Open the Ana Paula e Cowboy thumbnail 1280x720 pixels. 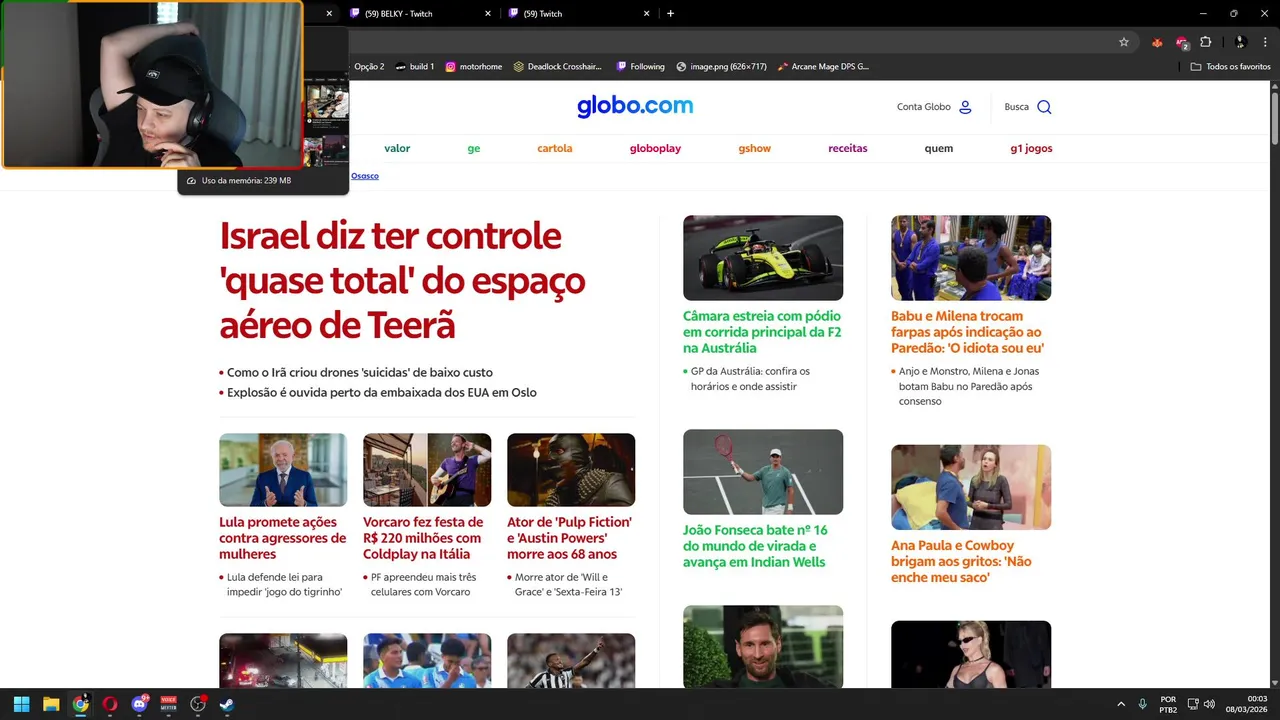tap(971, 487)
